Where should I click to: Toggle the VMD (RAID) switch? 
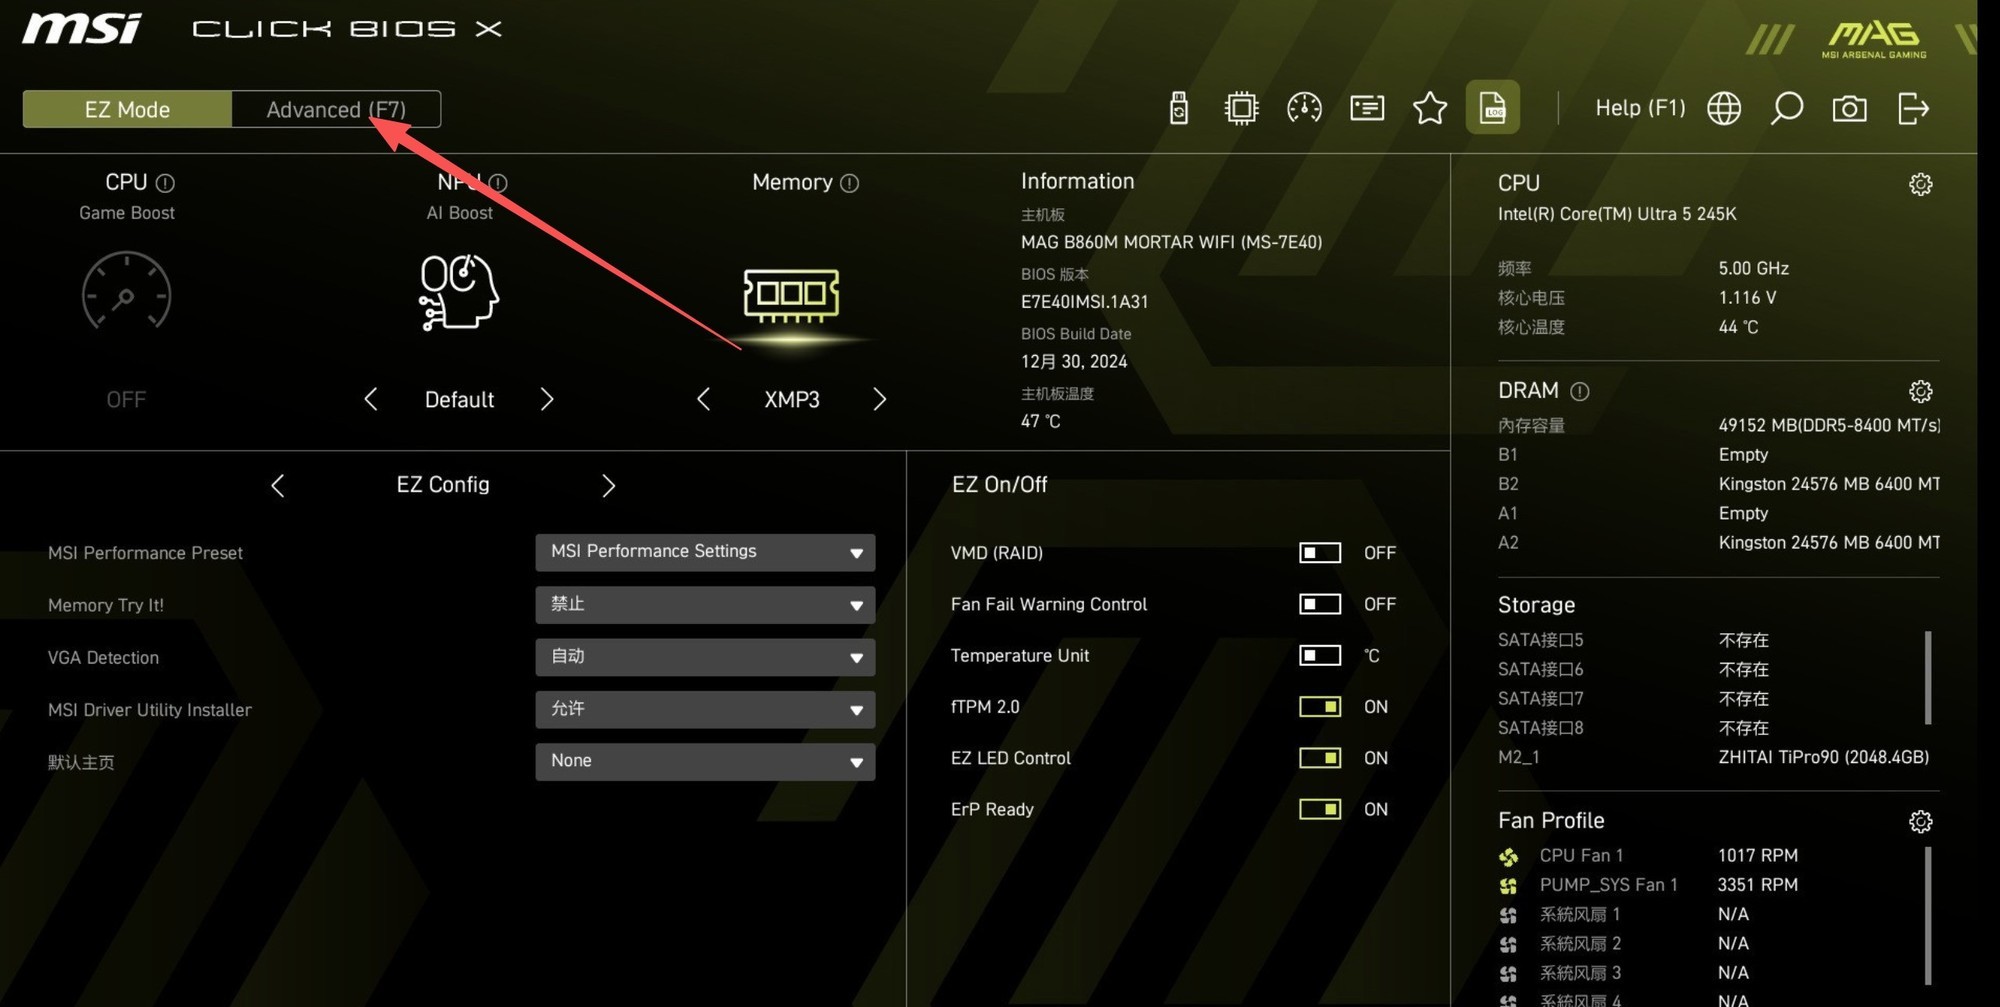tap(1320, 553)
